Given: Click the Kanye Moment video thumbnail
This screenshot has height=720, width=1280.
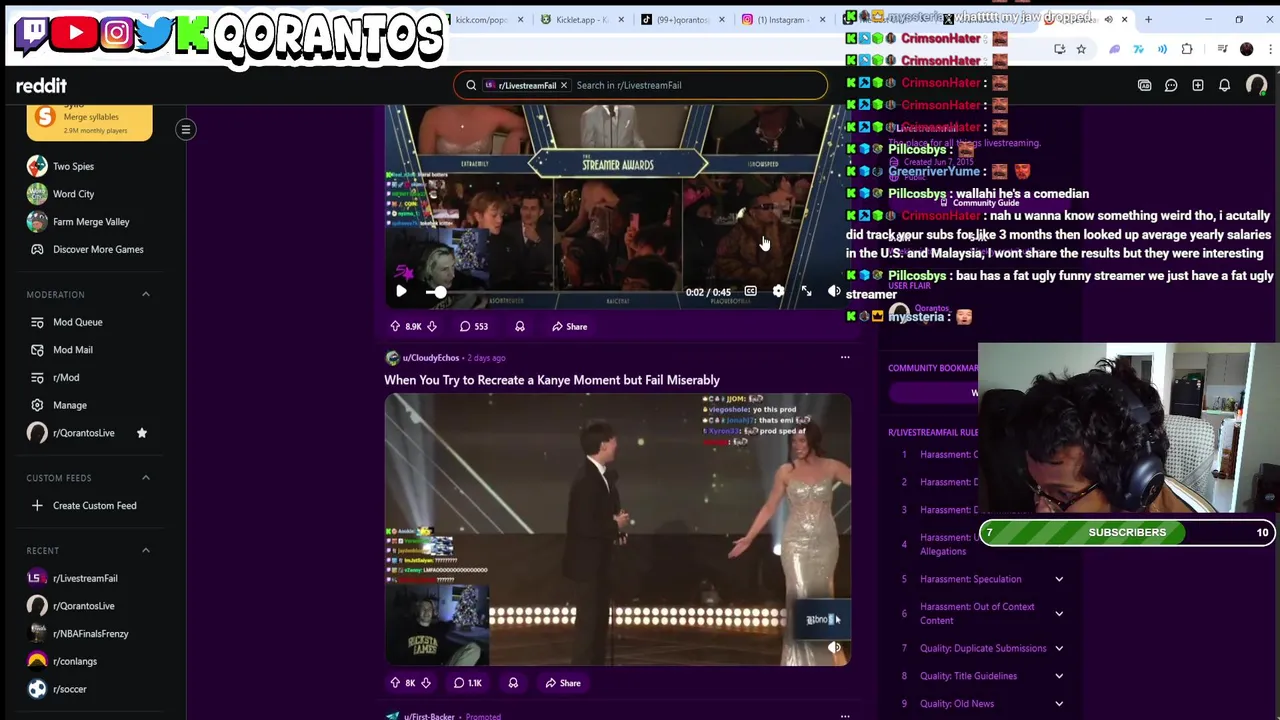Looking at the screenshot, I should tap(618, 529).
